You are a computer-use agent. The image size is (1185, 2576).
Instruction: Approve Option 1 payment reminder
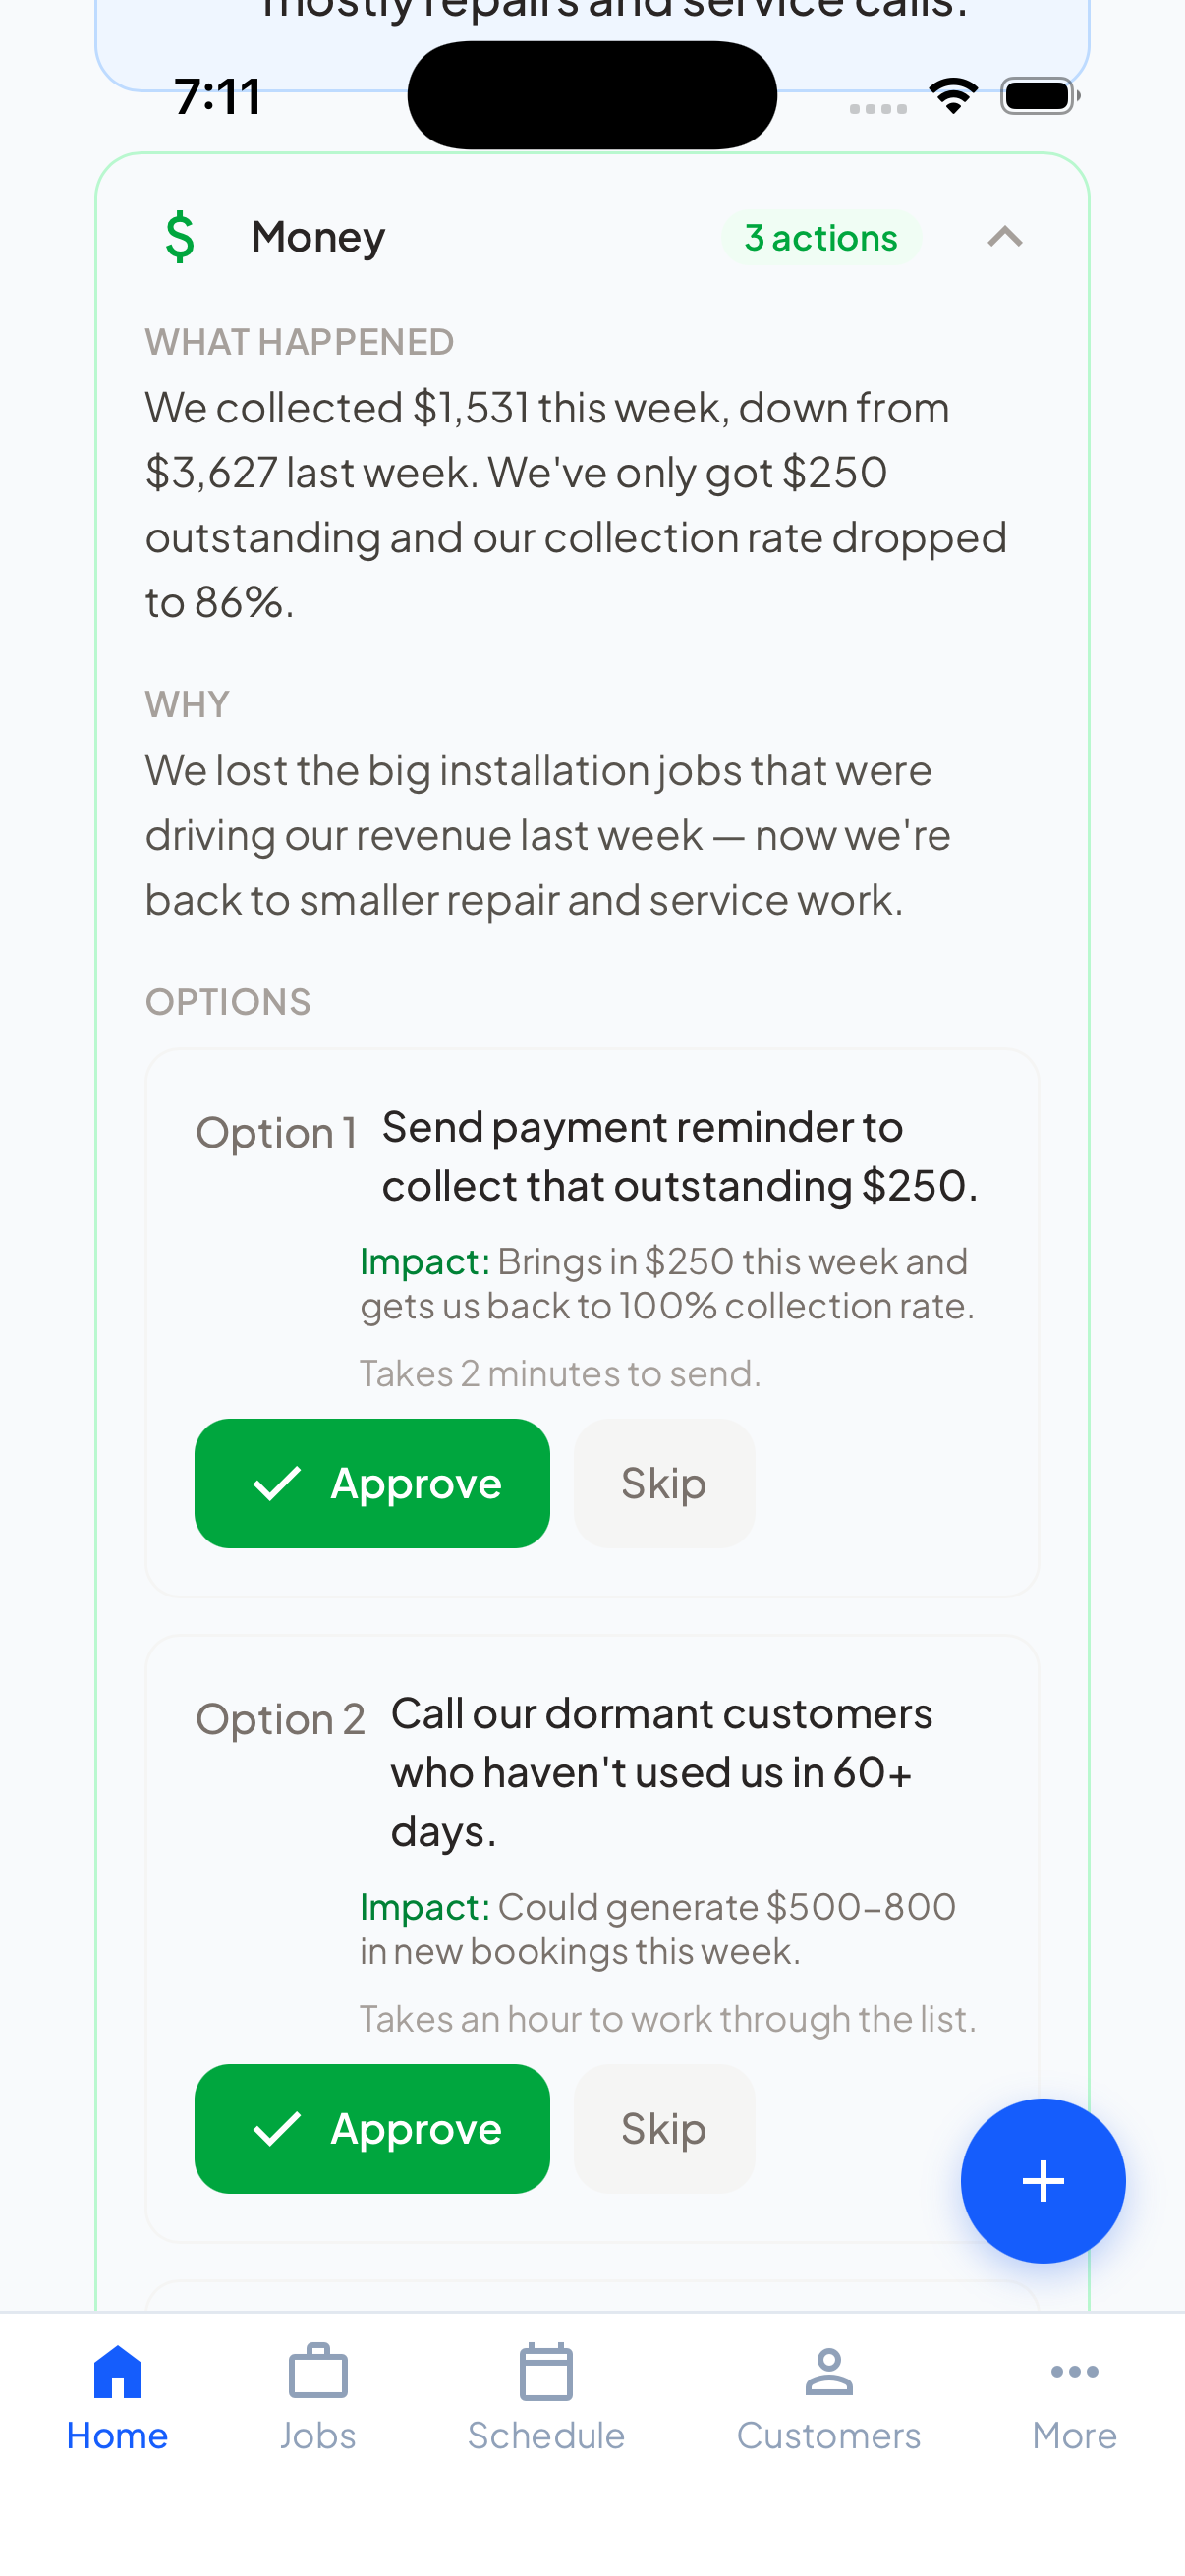[372, 1483]
